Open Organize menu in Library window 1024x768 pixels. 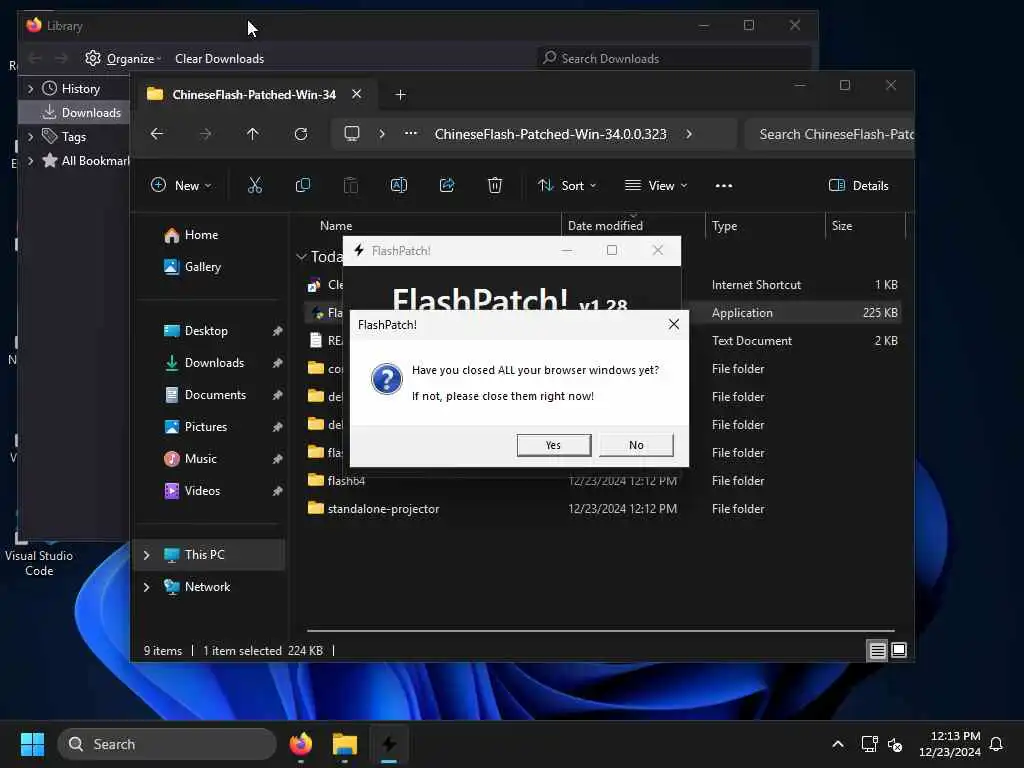coord(123,59)
